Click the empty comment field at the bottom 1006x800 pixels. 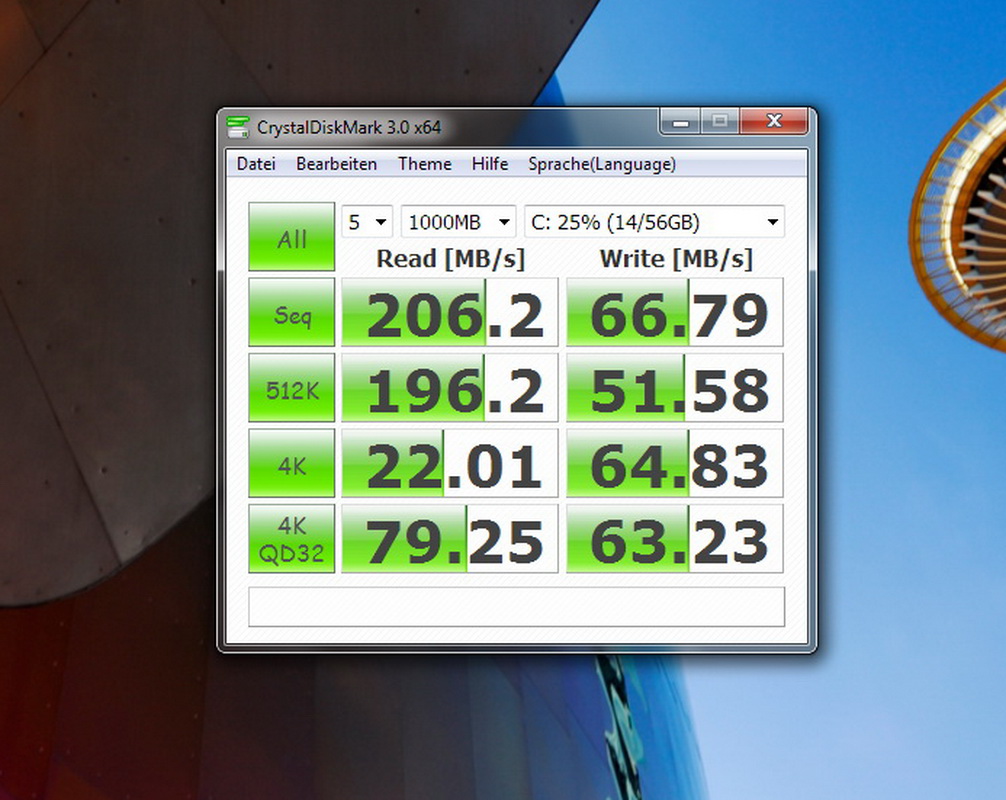click(x=516, y=607)
